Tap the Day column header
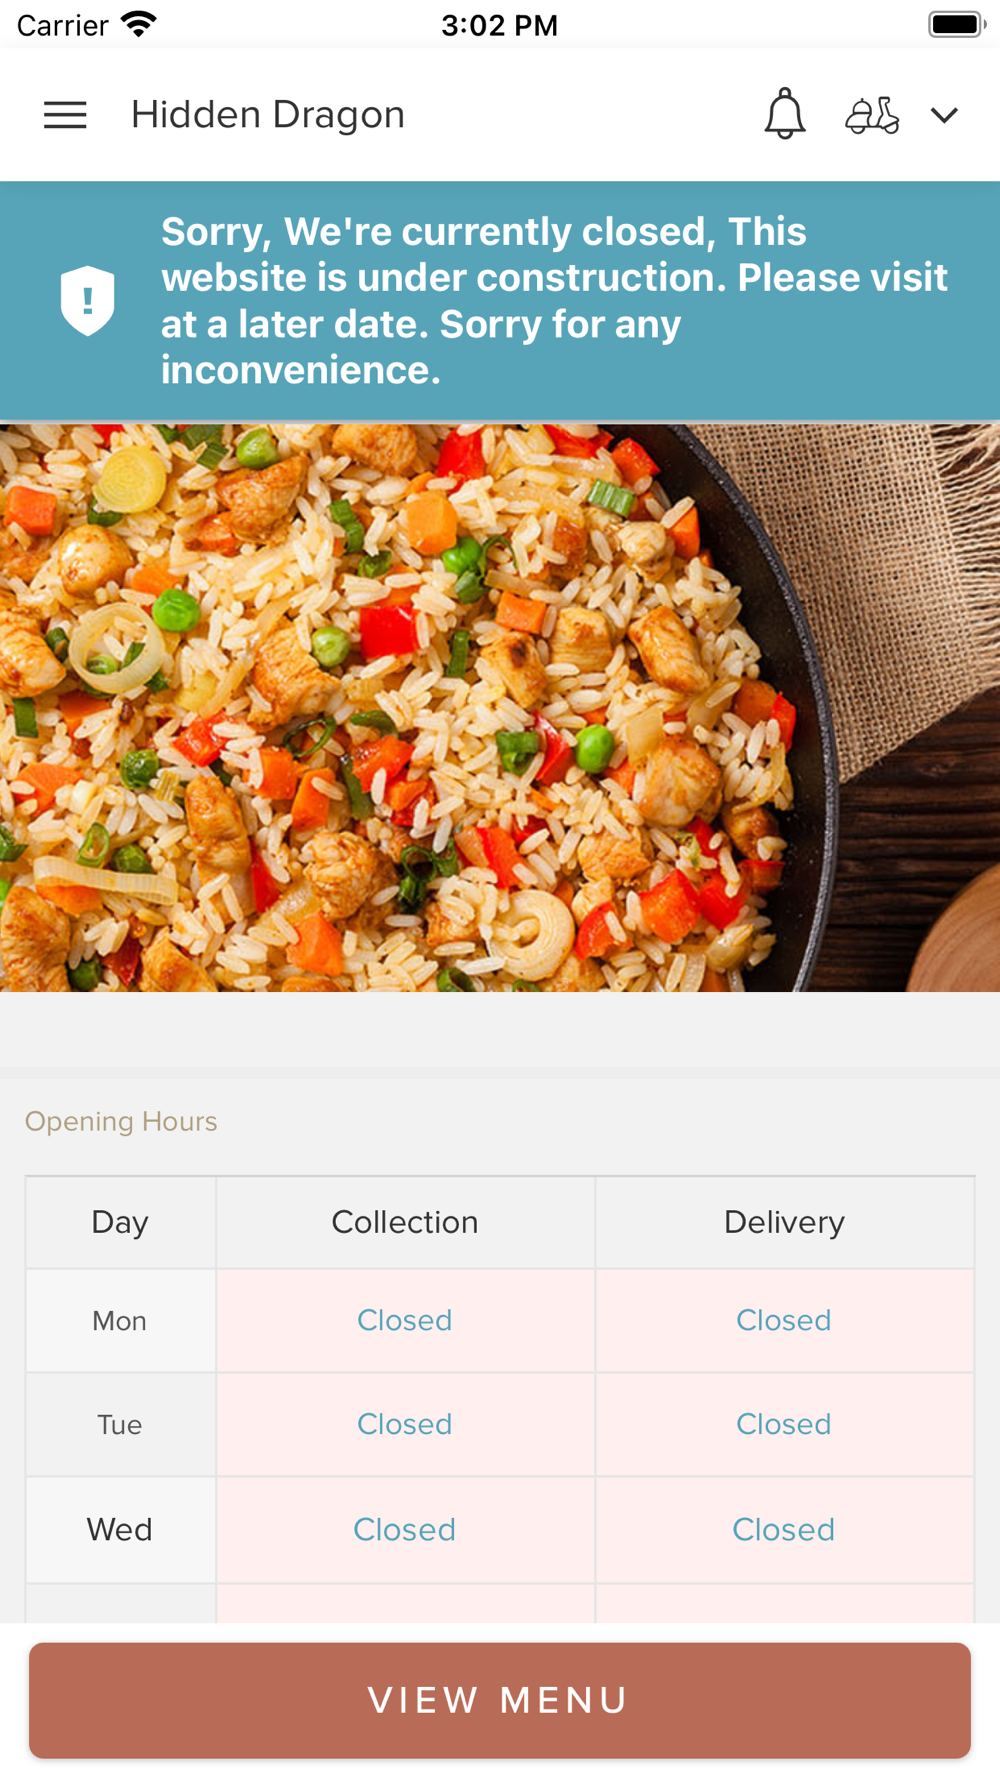1000x1778 pixels. [x=120, y=1222]
